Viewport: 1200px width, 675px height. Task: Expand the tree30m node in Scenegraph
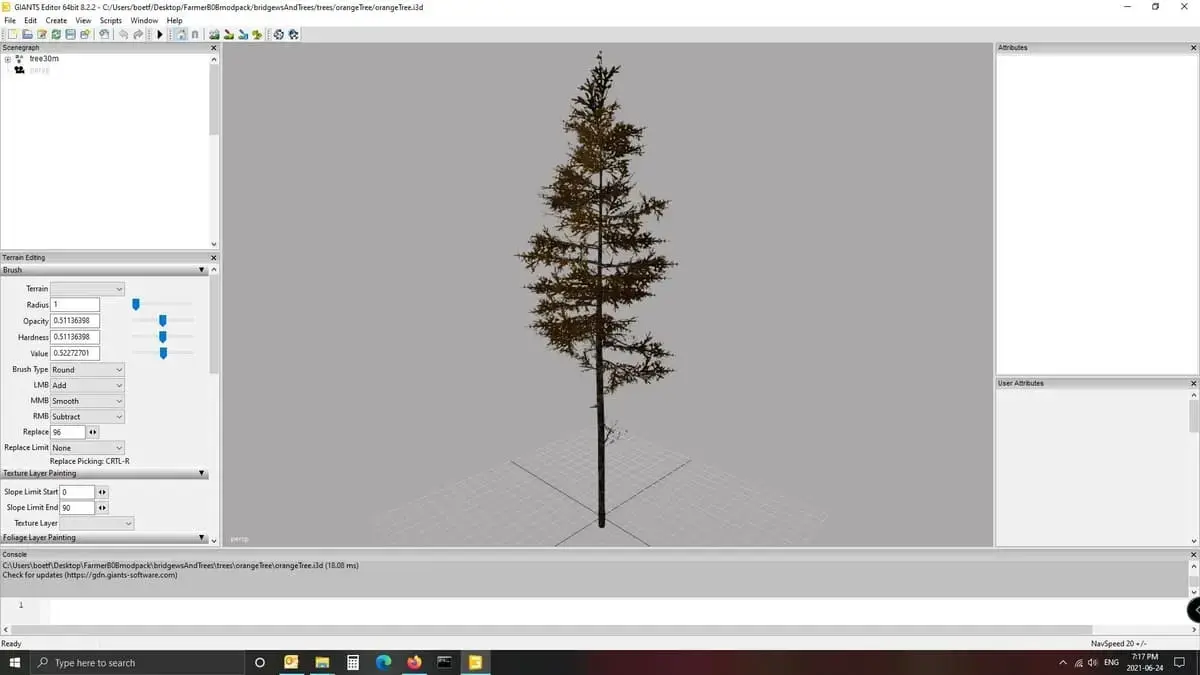8,59
